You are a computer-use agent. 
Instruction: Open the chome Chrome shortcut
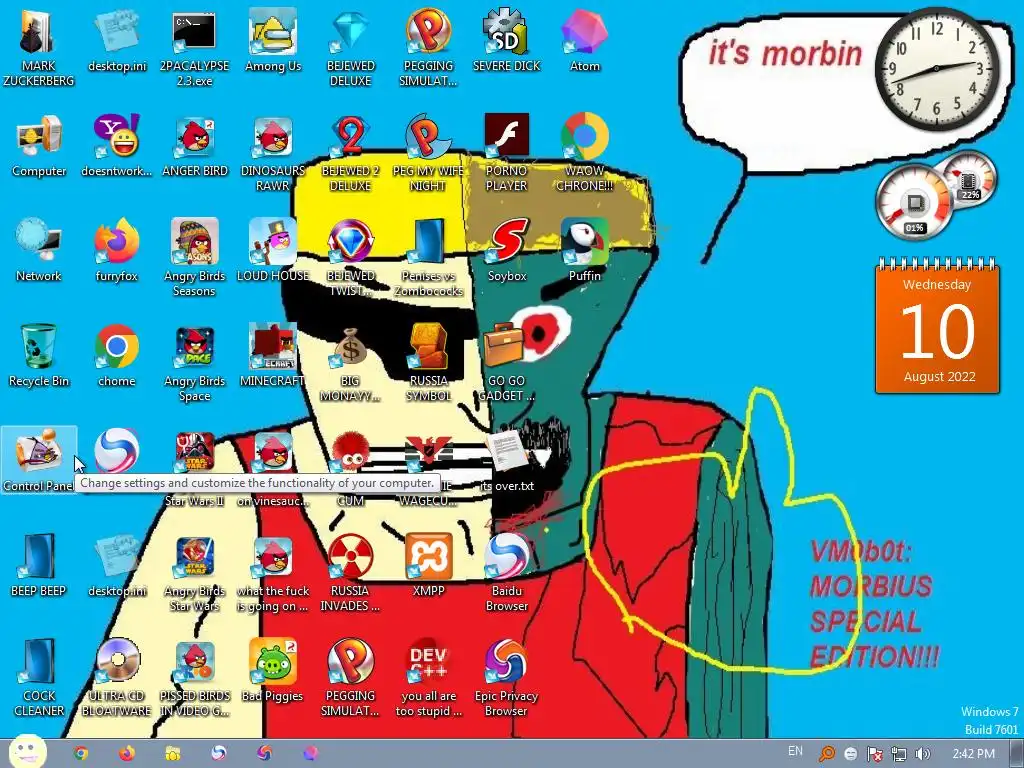[x=116, y=355]
